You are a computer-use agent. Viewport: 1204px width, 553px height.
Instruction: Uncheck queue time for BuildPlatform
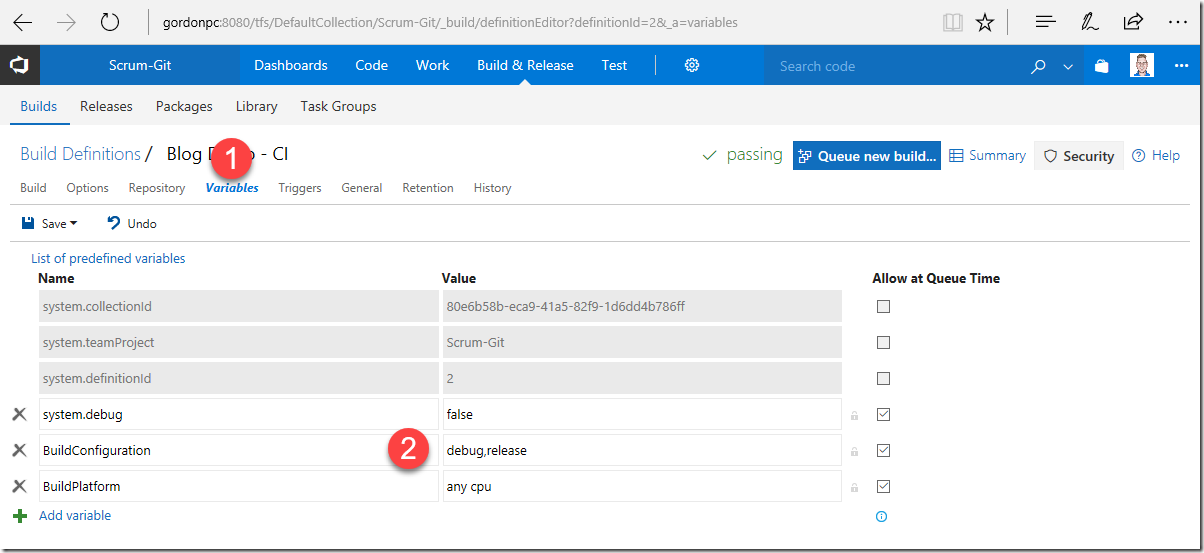coord(883,486)
